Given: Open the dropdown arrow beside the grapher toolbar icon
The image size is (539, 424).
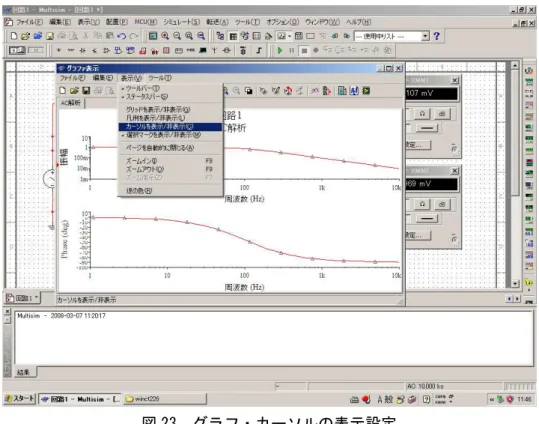Looking at the screenshot, I should (x=290, y=36).
